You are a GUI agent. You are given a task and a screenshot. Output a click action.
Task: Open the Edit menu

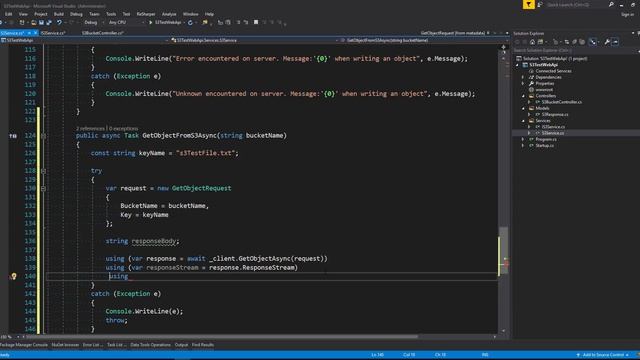(x=8, y=14)
